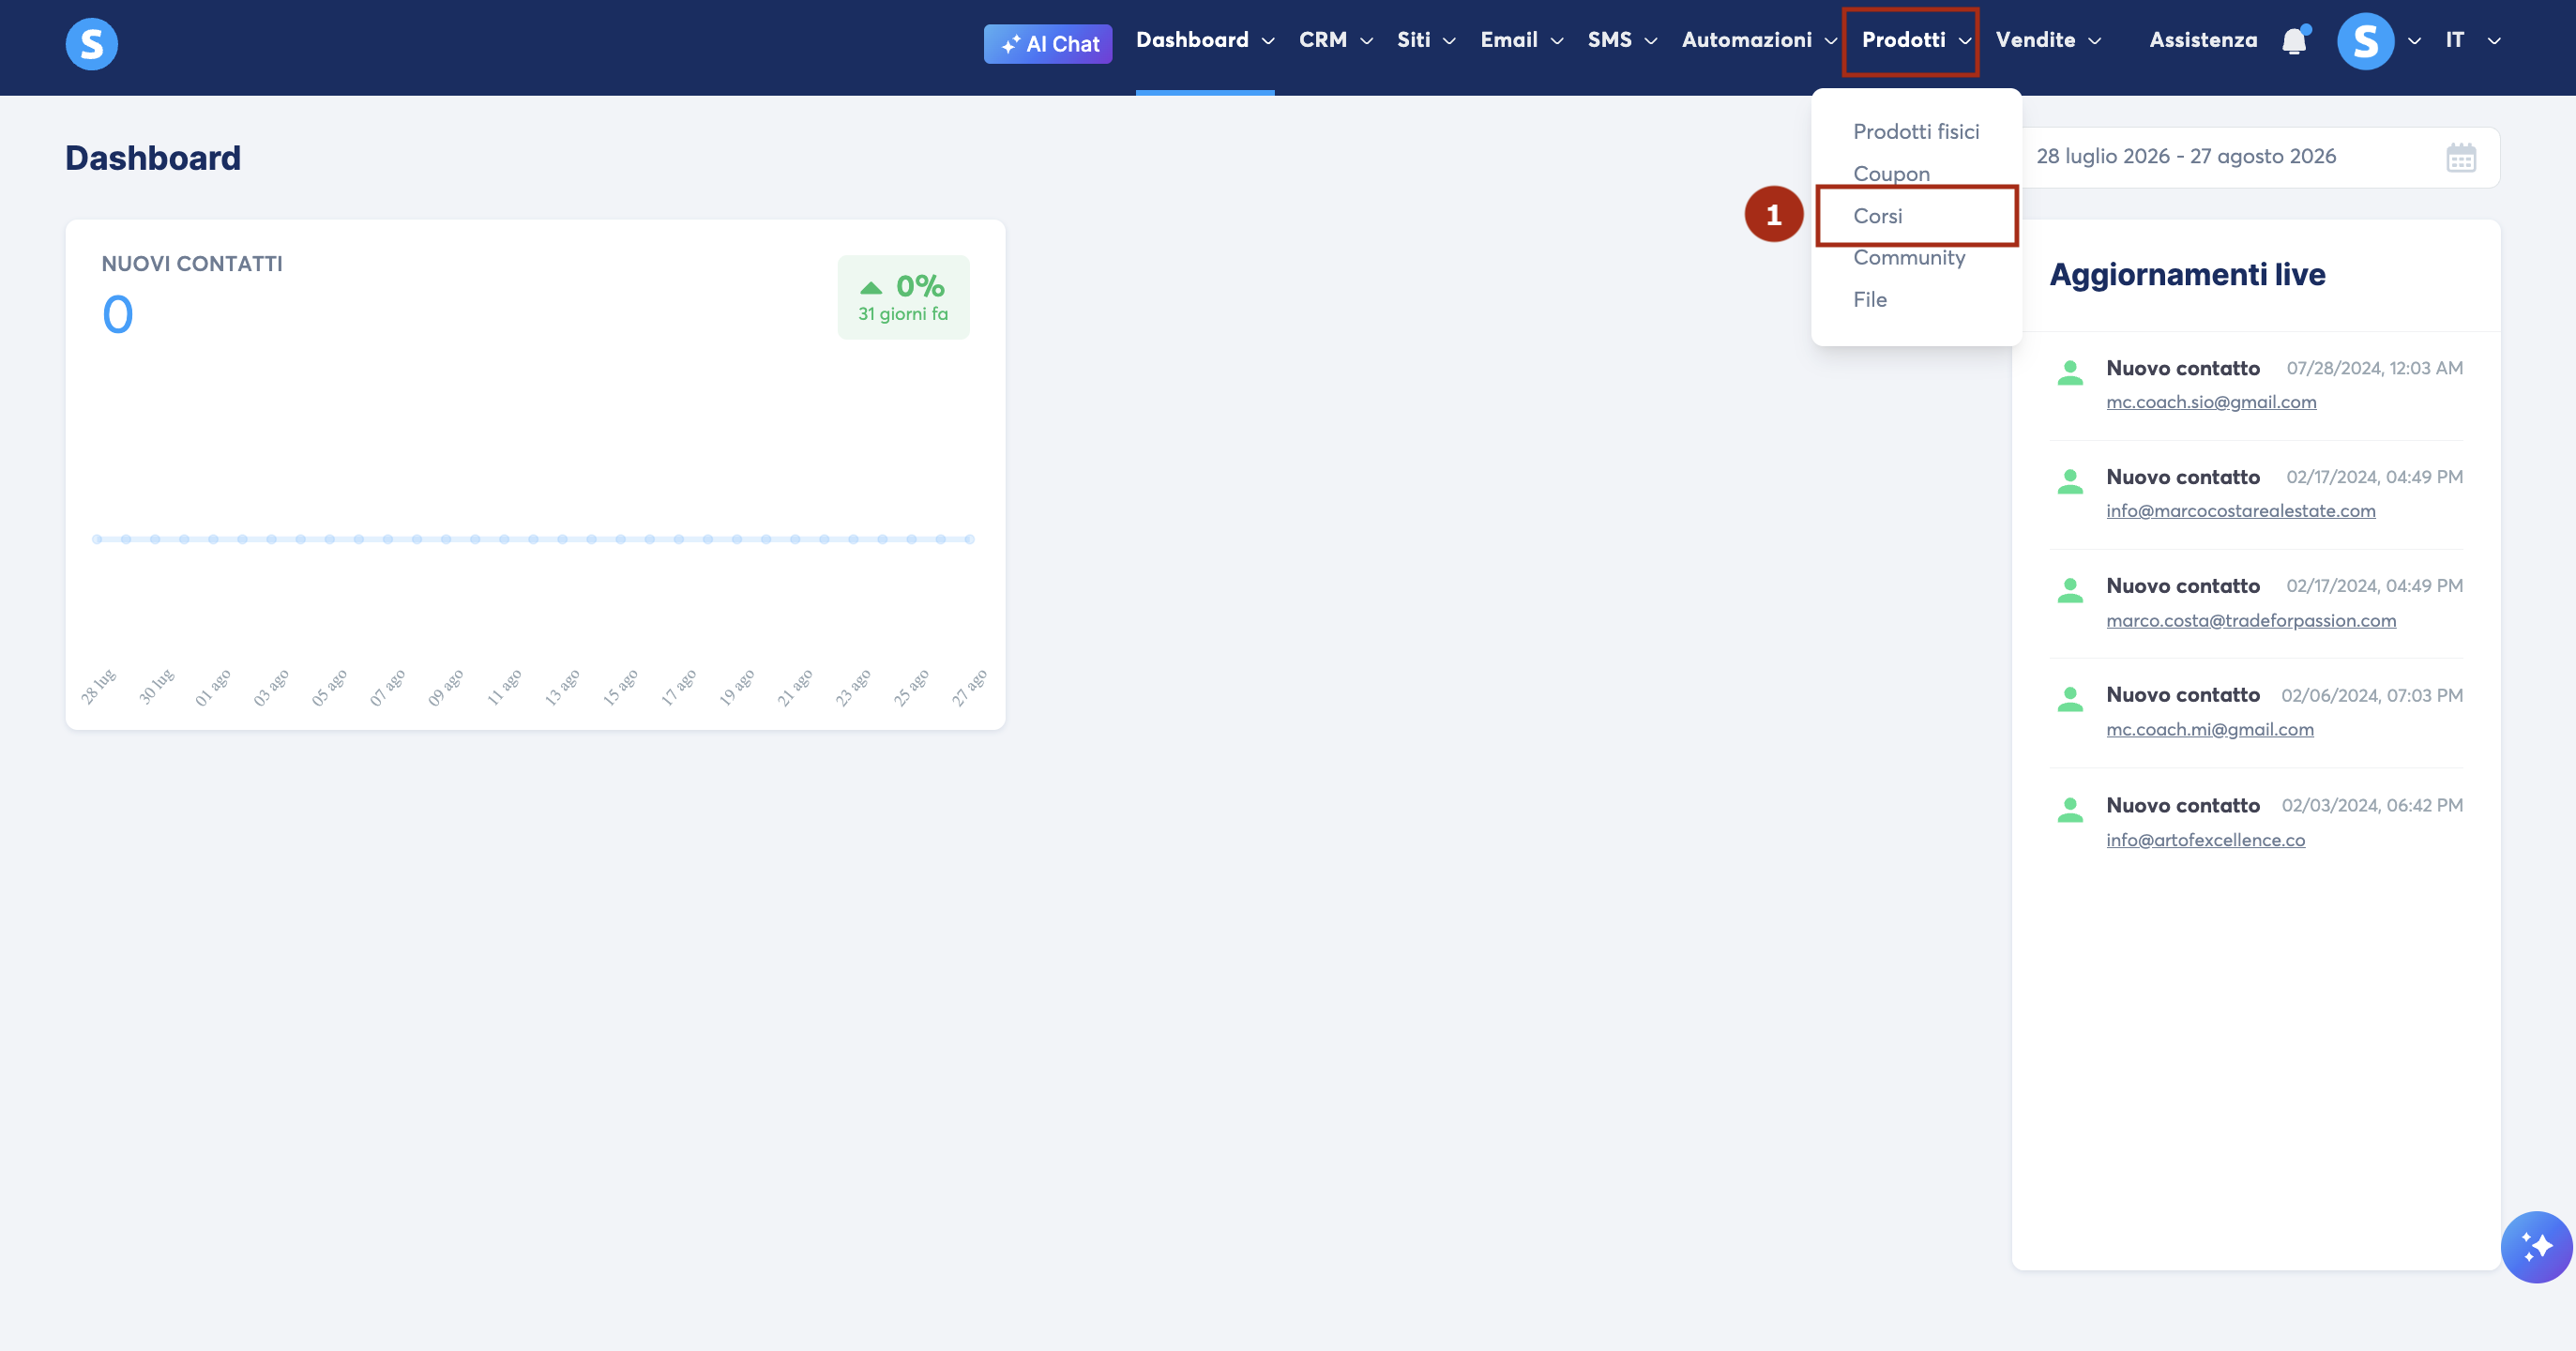
Task: Choose Prodotti fisici in the dropdown
Action: pos(1915,131)
